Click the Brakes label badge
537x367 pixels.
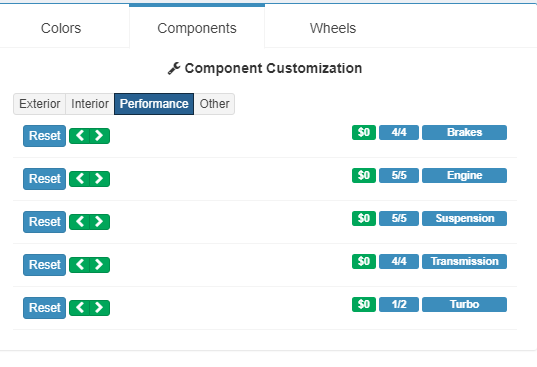click(x=464, y=132)
